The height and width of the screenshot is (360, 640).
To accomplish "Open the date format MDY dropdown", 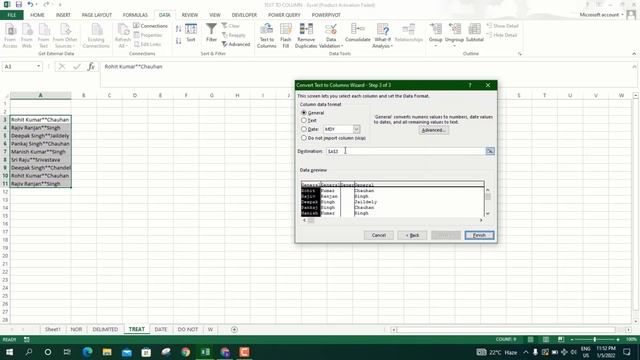I will point(356,129).
